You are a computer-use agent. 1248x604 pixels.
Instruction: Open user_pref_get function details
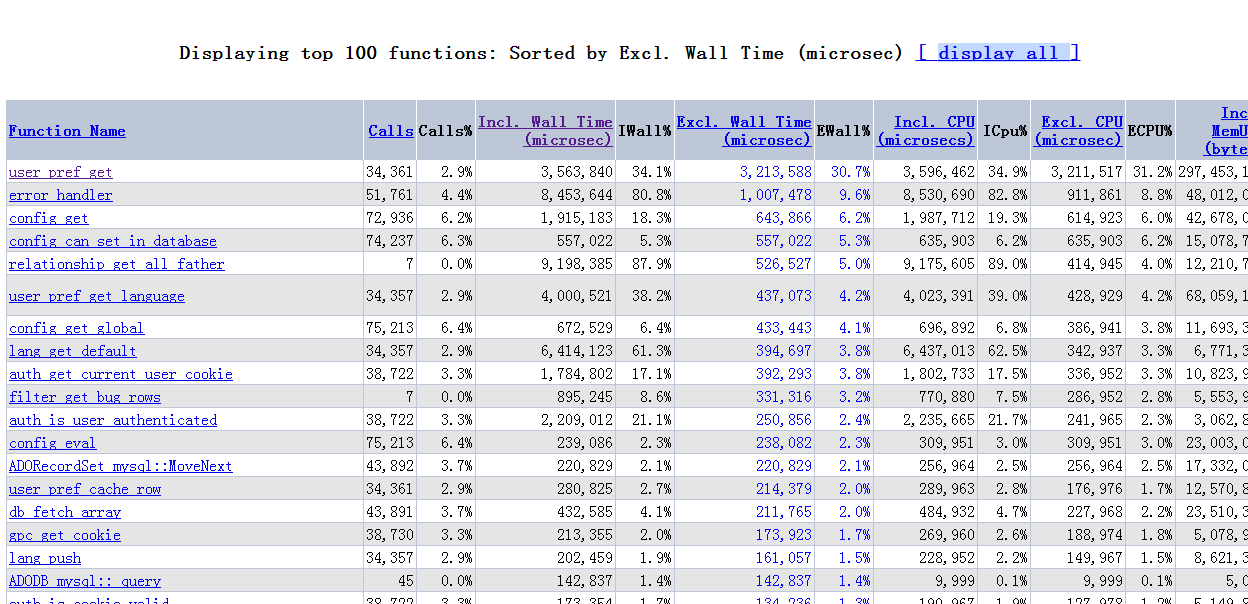coord(61,172)
